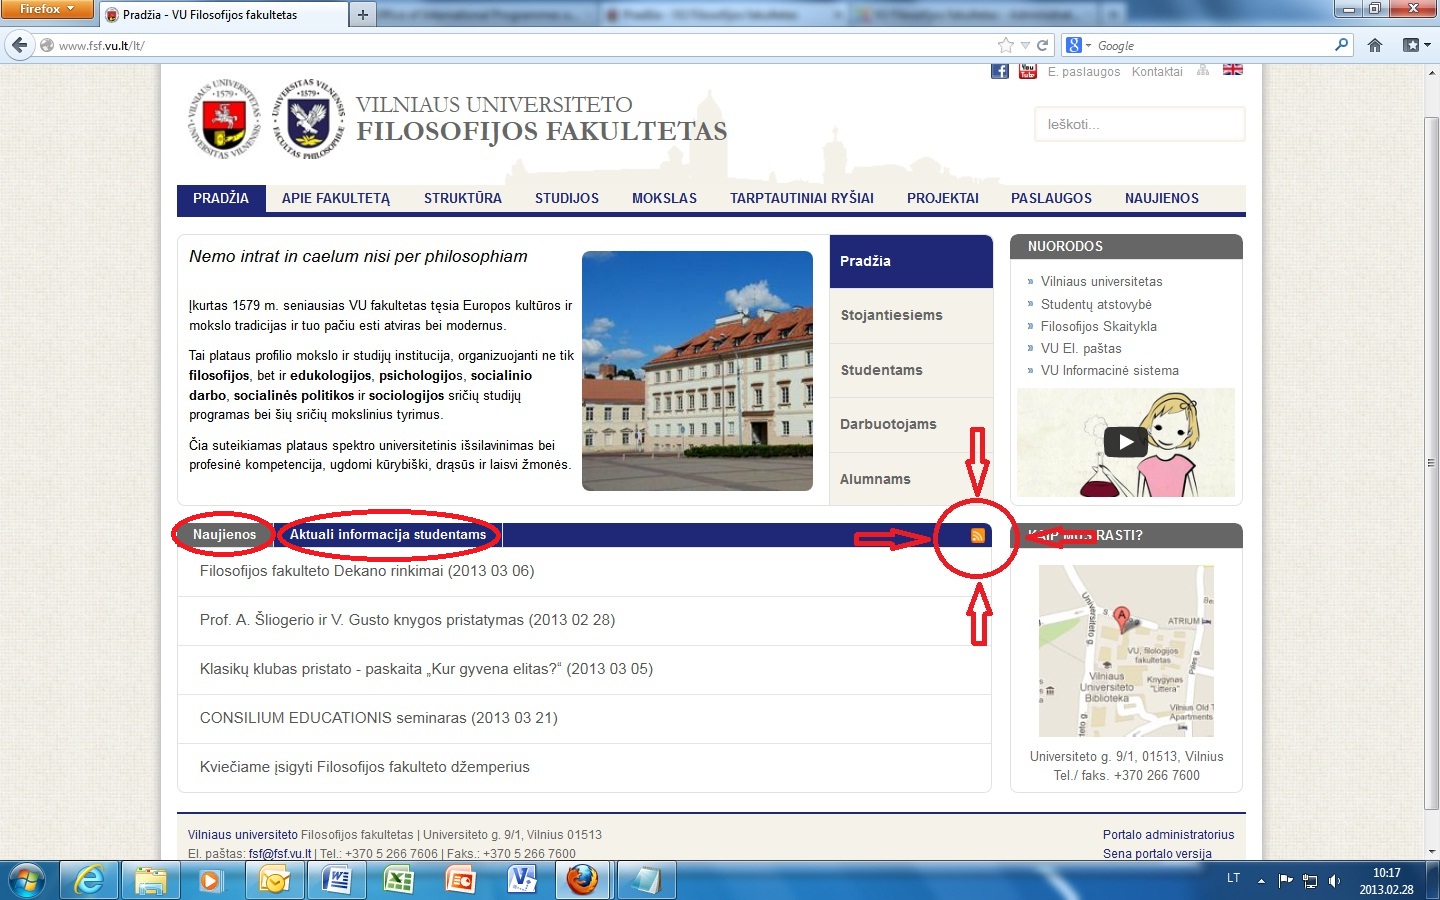Select the Stojantiesiems side tab

pyautogui.click(x=911, y=315)
